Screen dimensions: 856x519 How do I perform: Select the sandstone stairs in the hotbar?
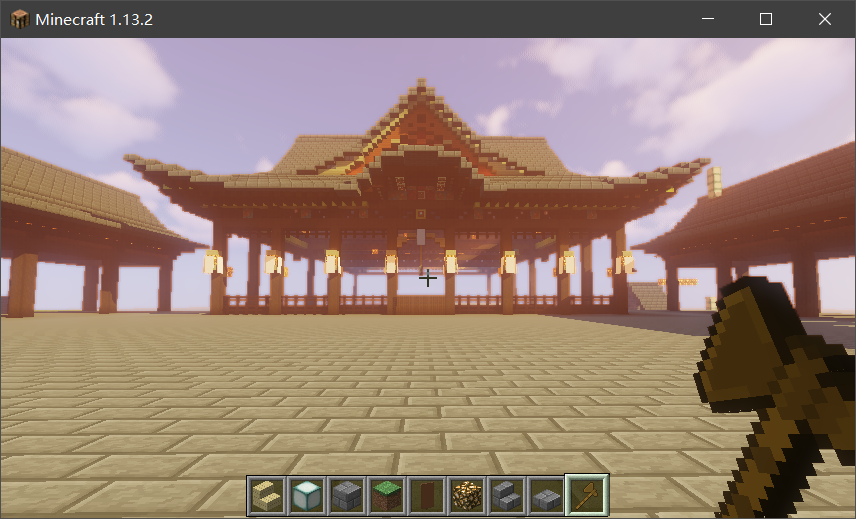pyautogui.click(x=267, y=495)
